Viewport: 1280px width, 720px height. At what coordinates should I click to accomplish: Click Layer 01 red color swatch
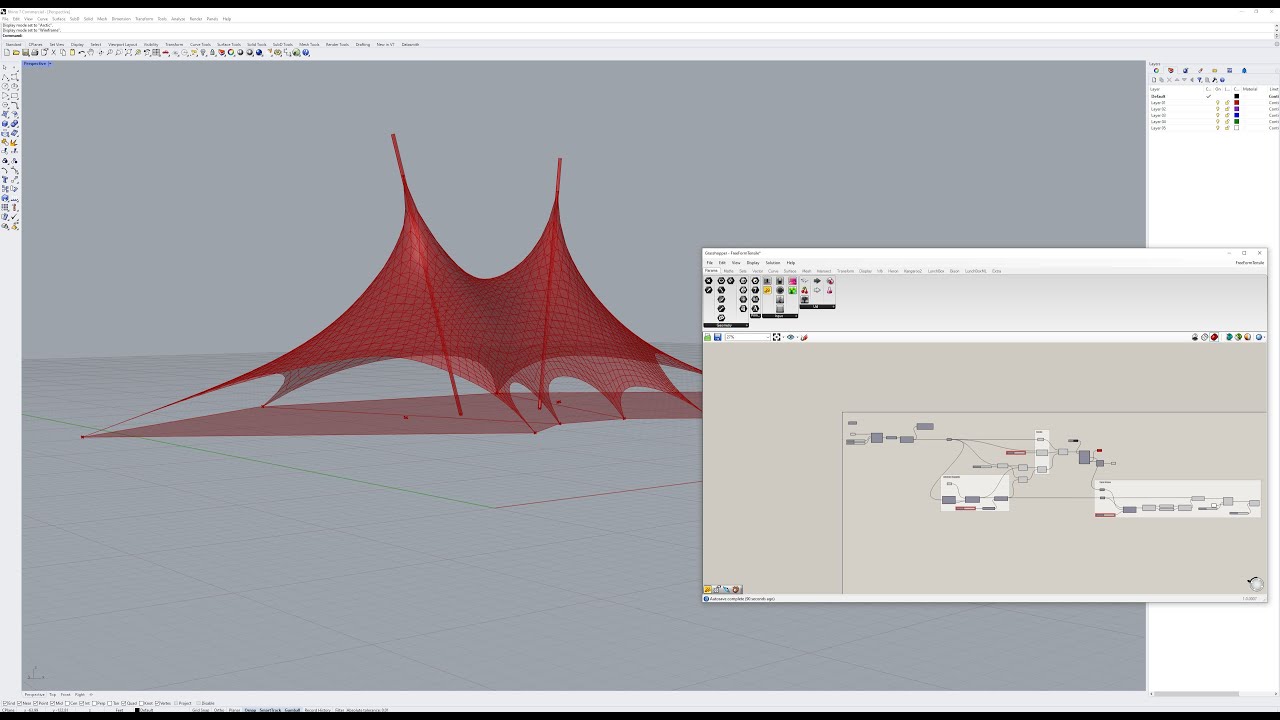pyautogui.click(x=1237, y=103)
